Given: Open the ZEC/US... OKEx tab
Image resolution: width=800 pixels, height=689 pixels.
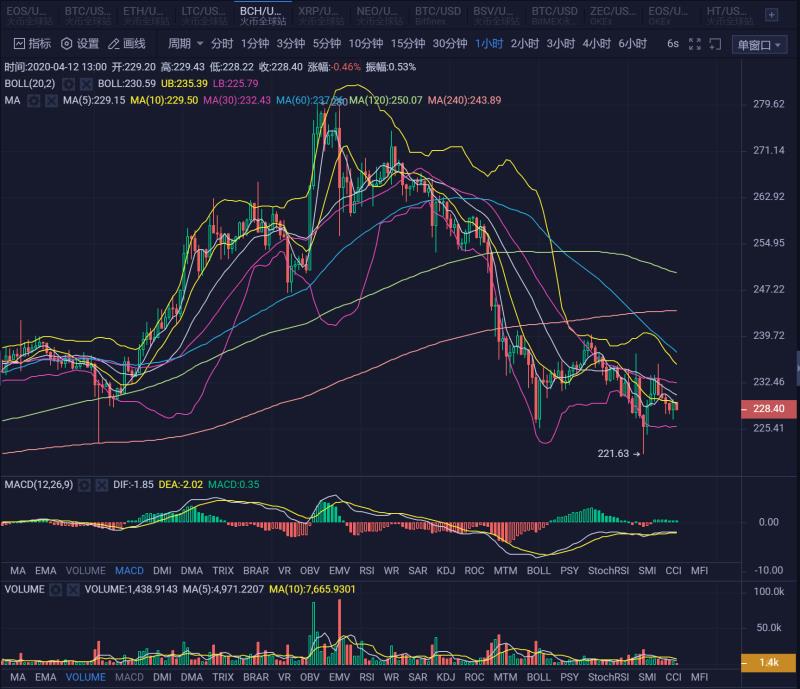Looking at the screenshot, I should tap(612, 15).
